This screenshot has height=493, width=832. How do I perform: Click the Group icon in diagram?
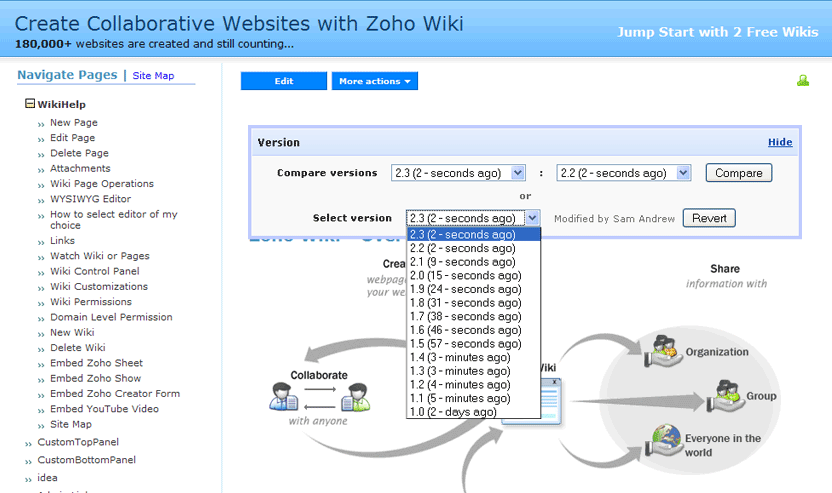coord(725,396)
